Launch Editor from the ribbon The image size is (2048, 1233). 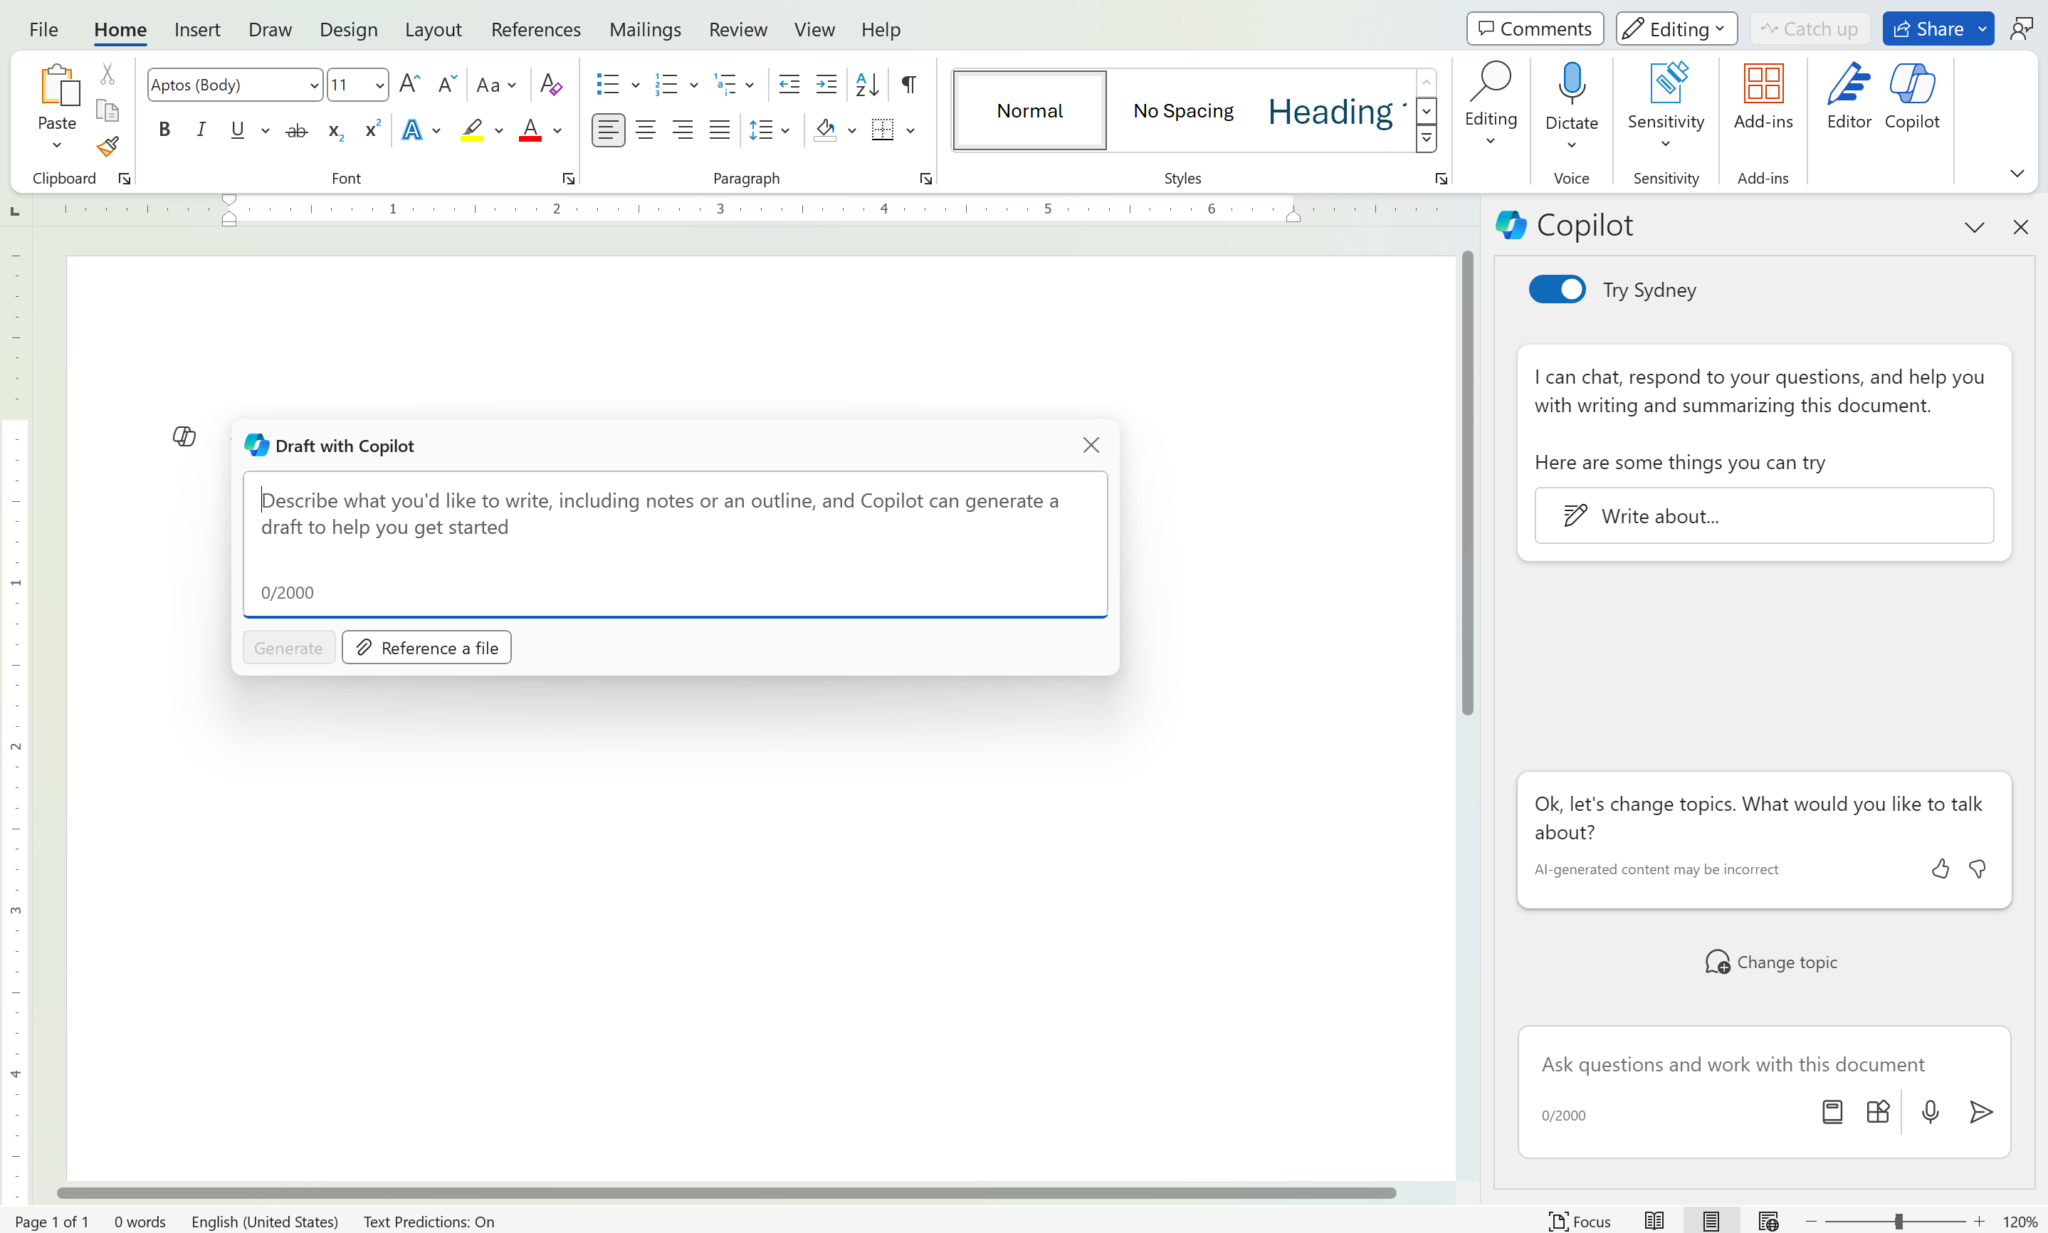[1846, 100]
